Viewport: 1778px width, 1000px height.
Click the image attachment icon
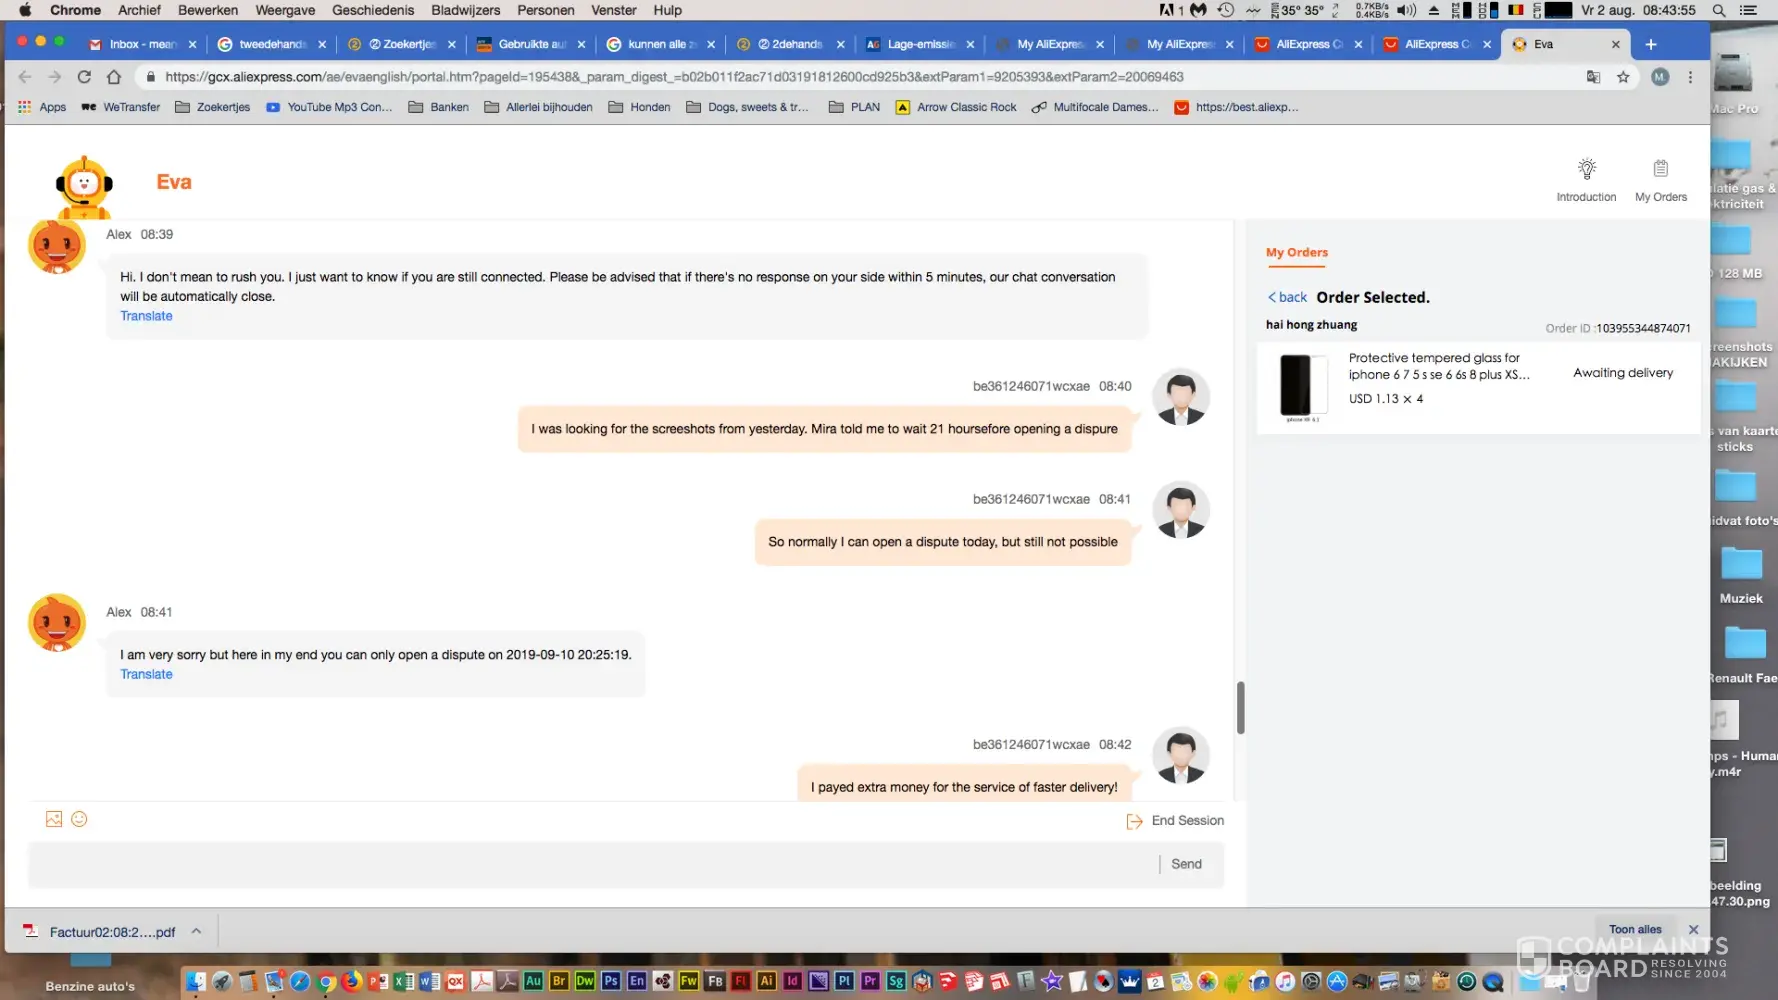(x=54, y=819)
